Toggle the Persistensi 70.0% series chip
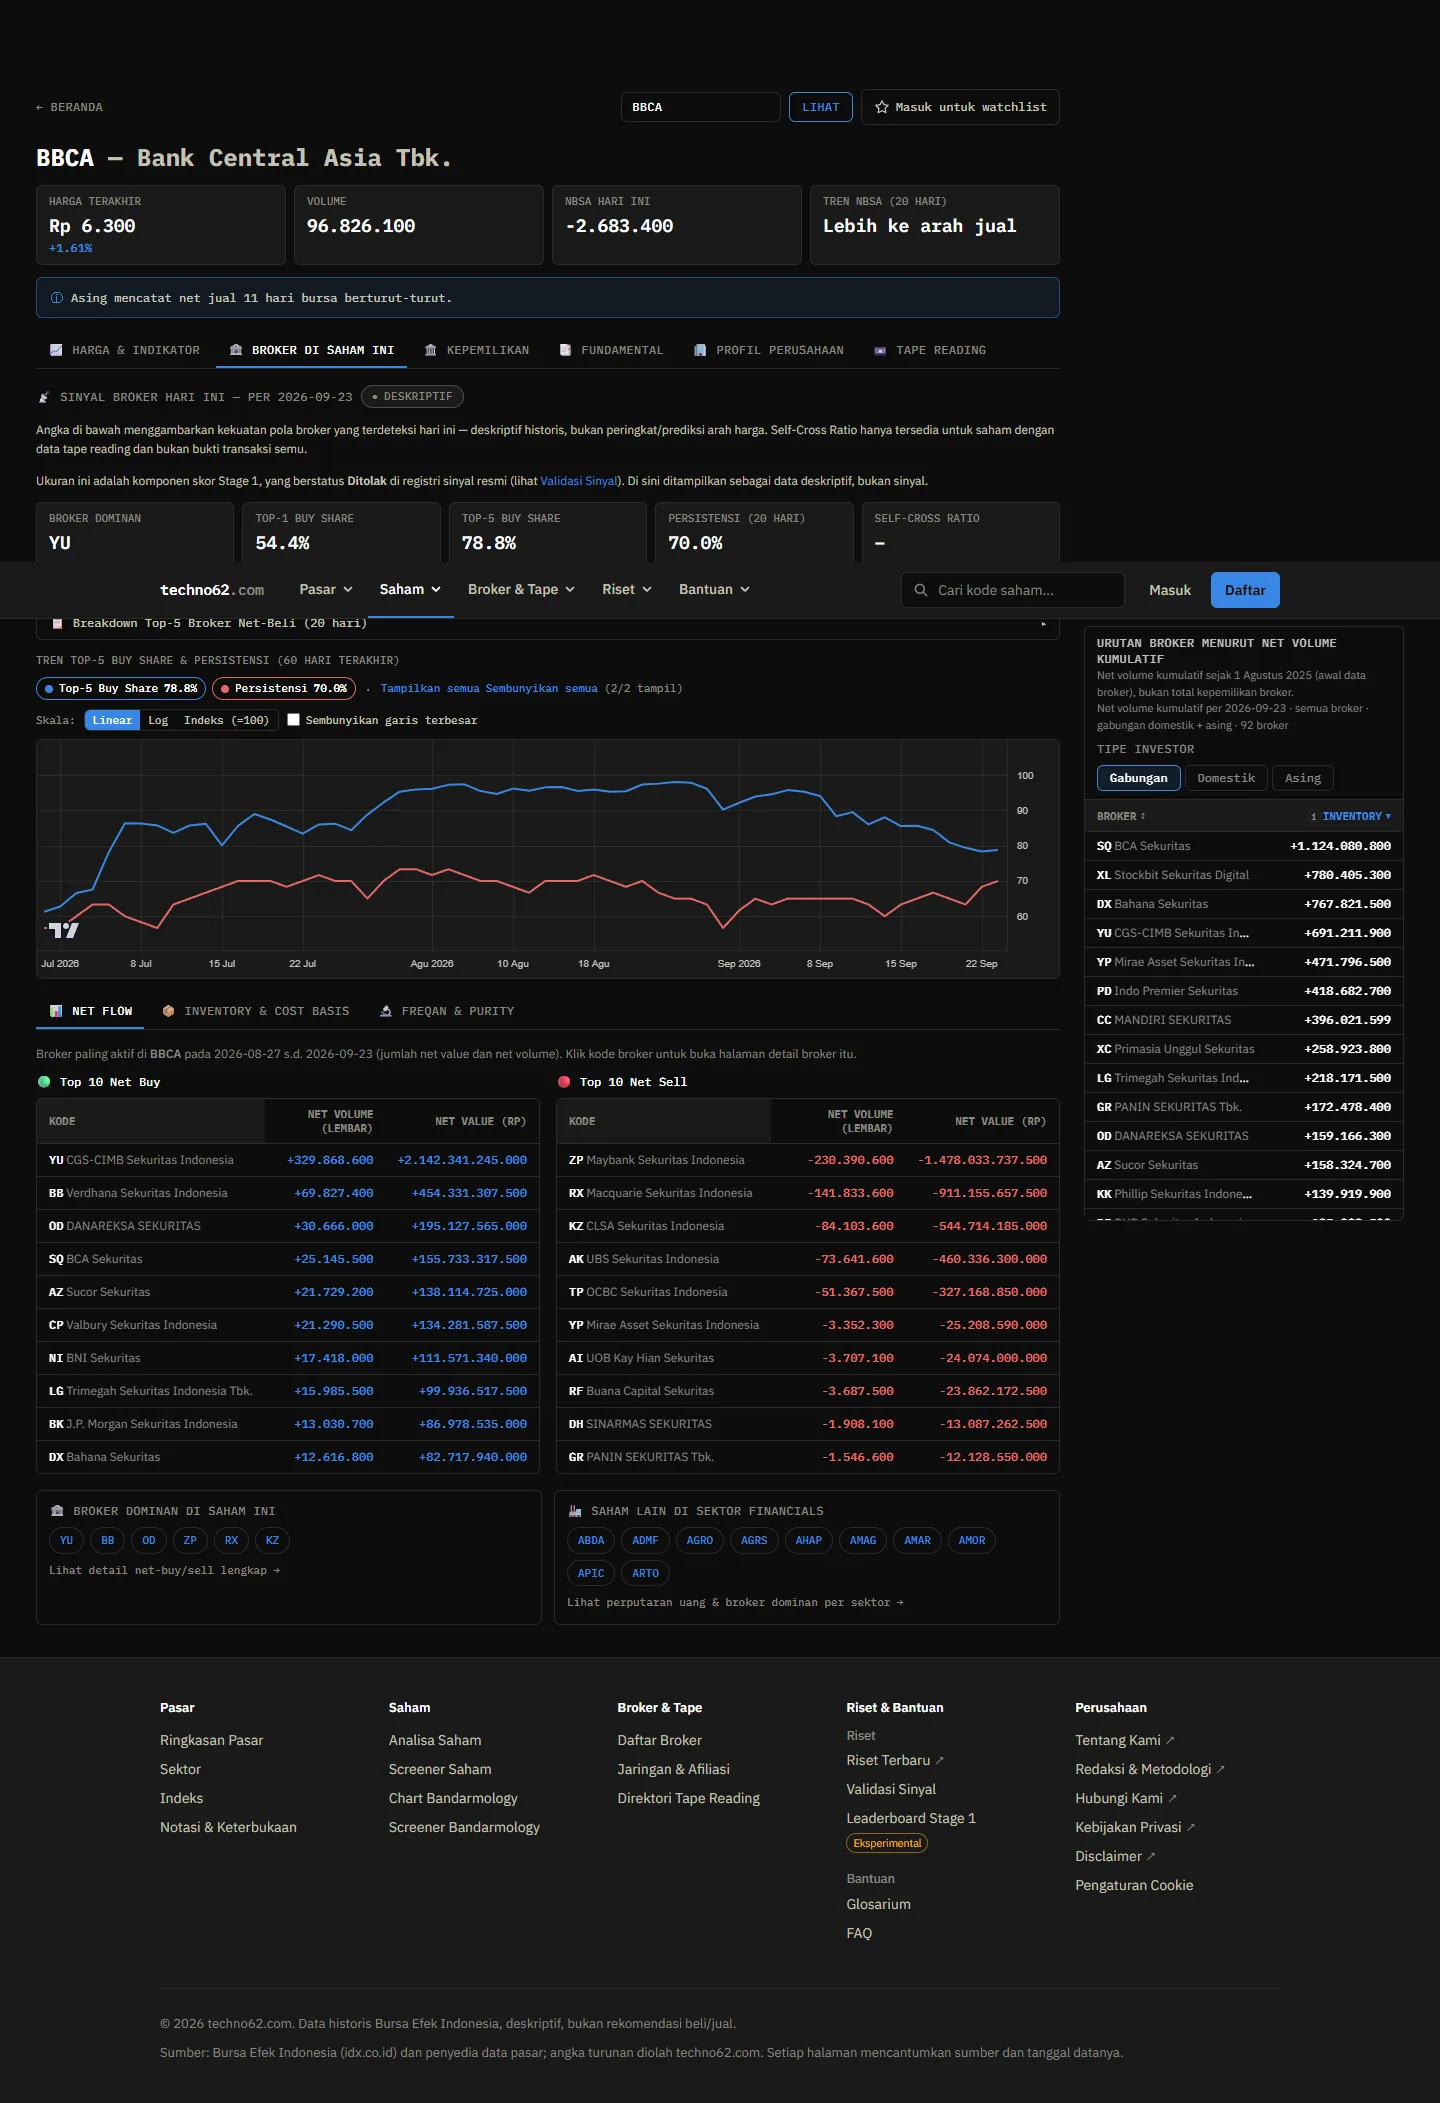Viewport: 1440px width, 2103px height. coord(284,688)
